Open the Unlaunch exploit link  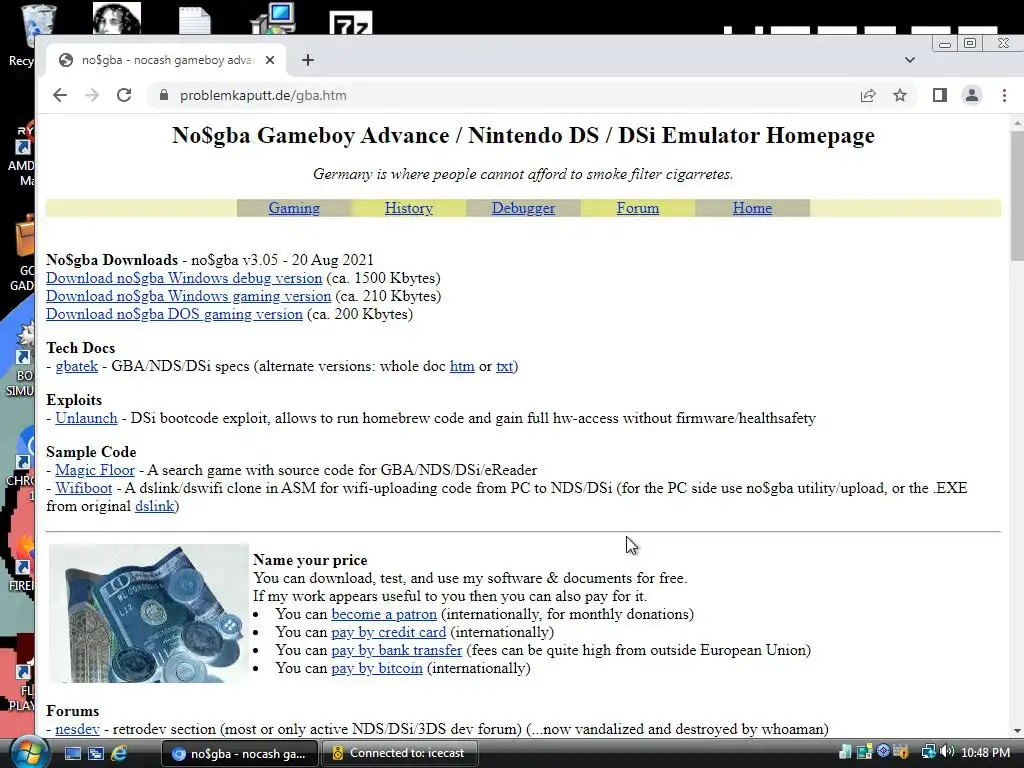[x=86, y=418]
